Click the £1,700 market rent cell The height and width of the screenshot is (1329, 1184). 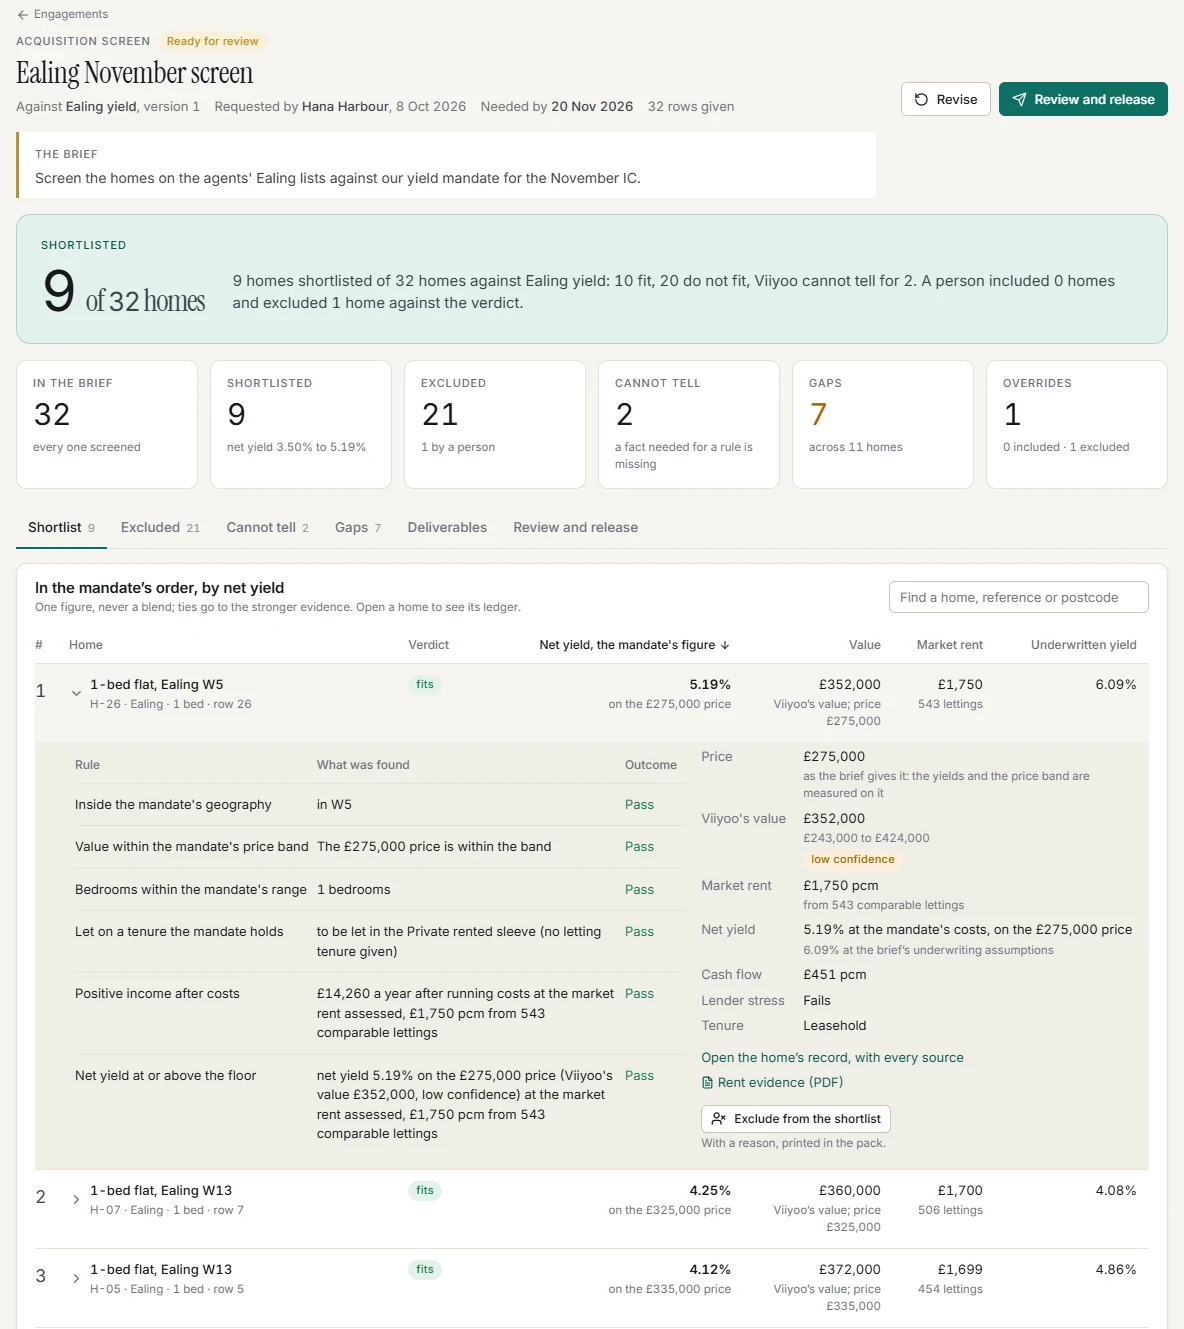pos(960,1191)
